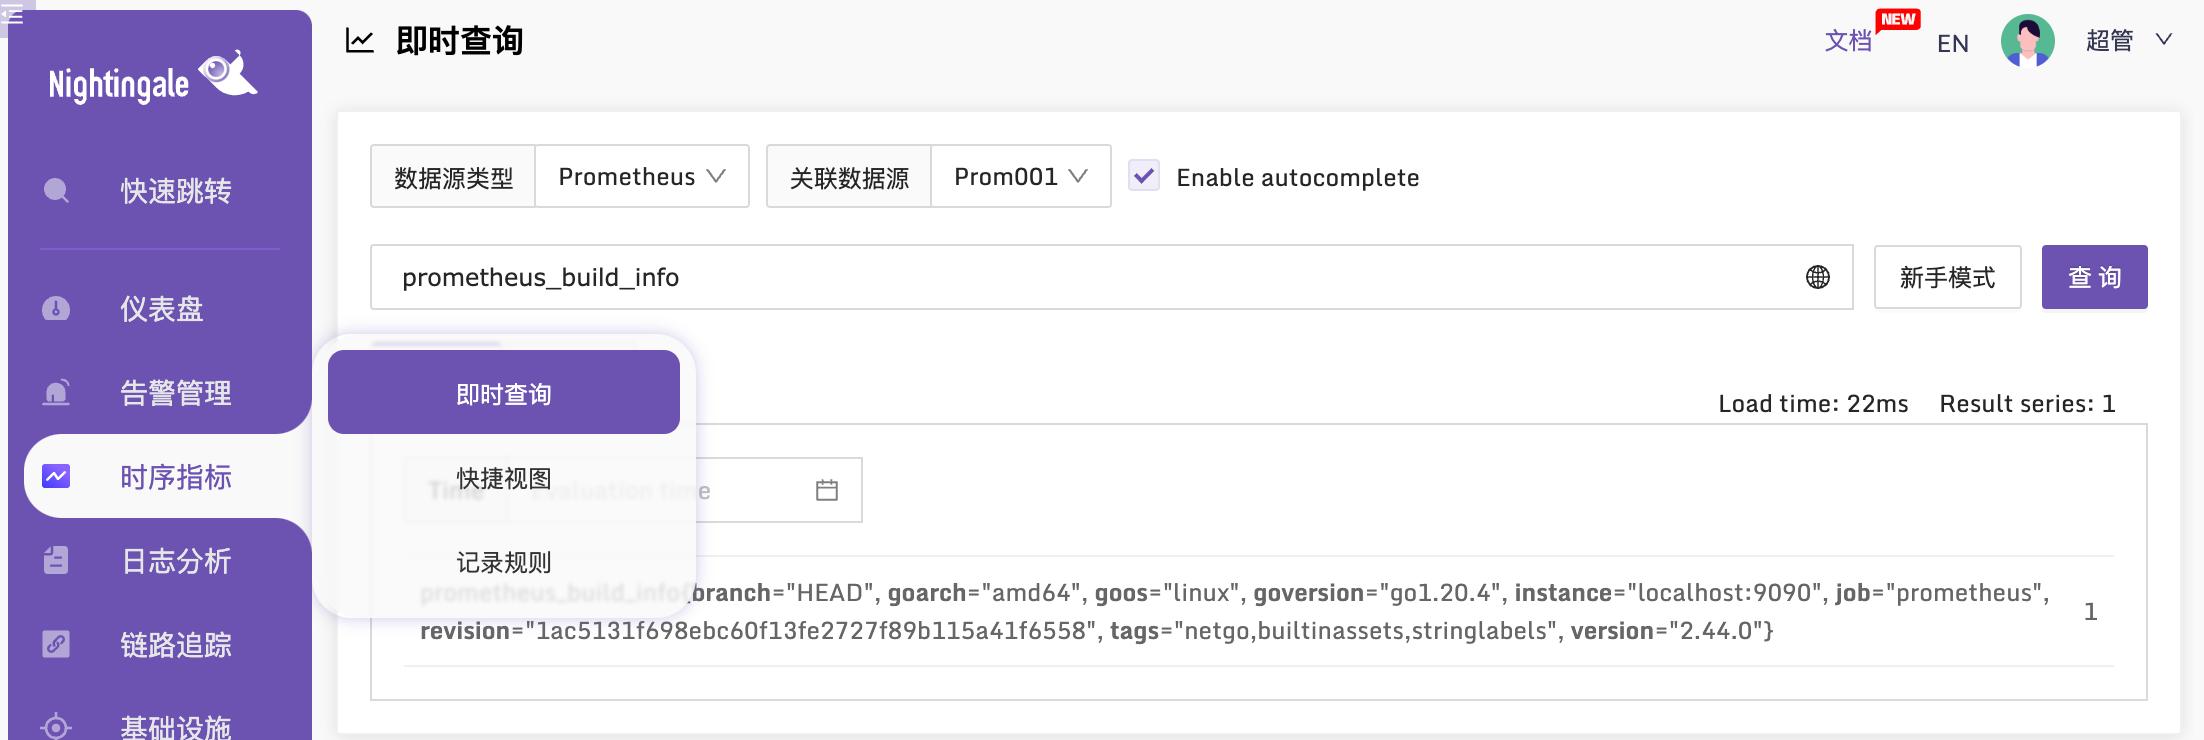The height and width of the screenshot is (740, 2204).
Task: Open the calendar icon in time picker
Action: [827, 490]
